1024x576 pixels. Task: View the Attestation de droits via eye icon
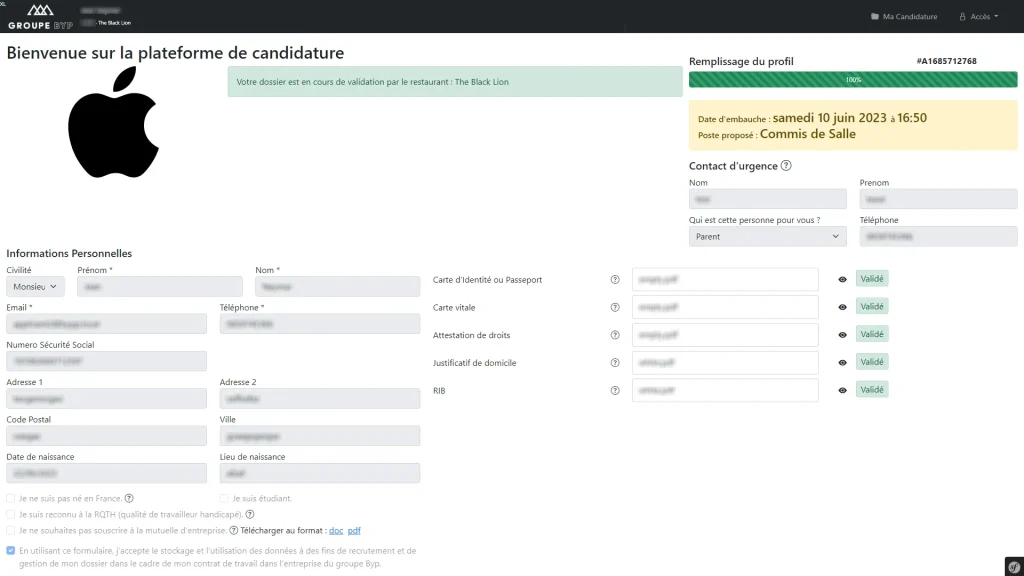pyautogui.click(x=842, y=335)
